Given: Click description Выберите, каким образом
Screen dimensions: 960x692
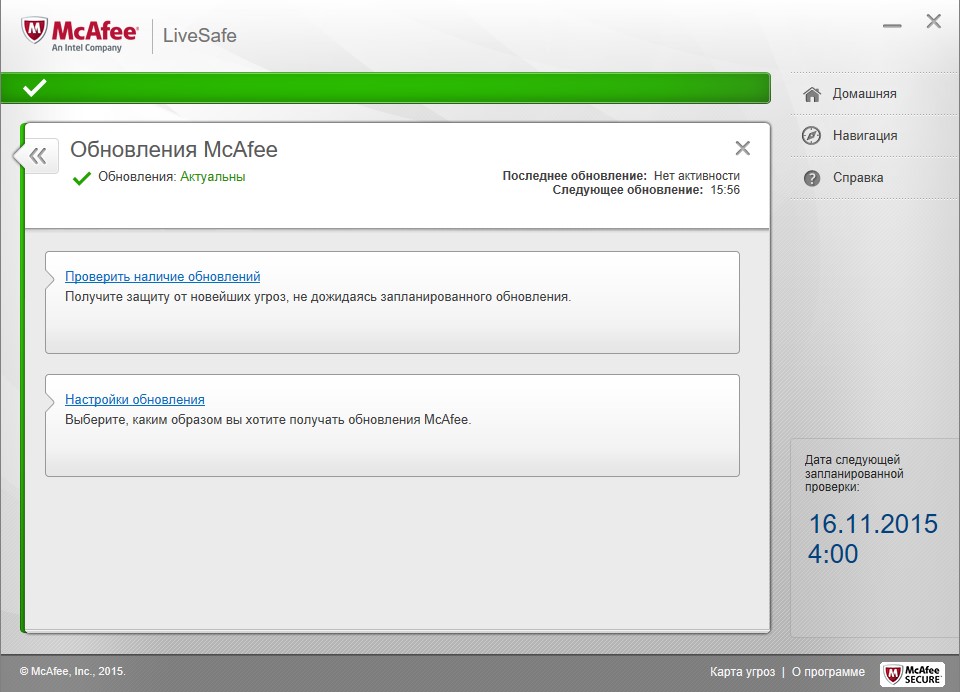Looking at the screenshot, I should click(268, 420).
